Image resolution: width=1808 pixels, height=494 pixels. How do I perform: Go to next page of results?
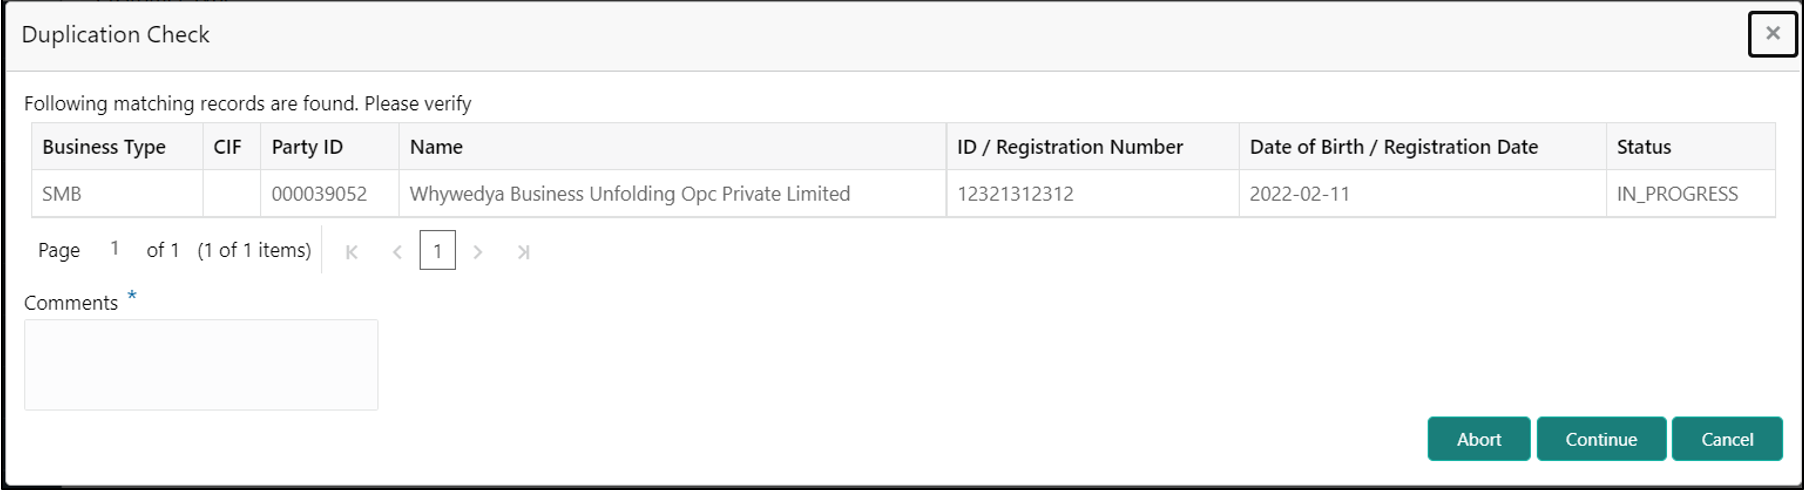[478, 252]
